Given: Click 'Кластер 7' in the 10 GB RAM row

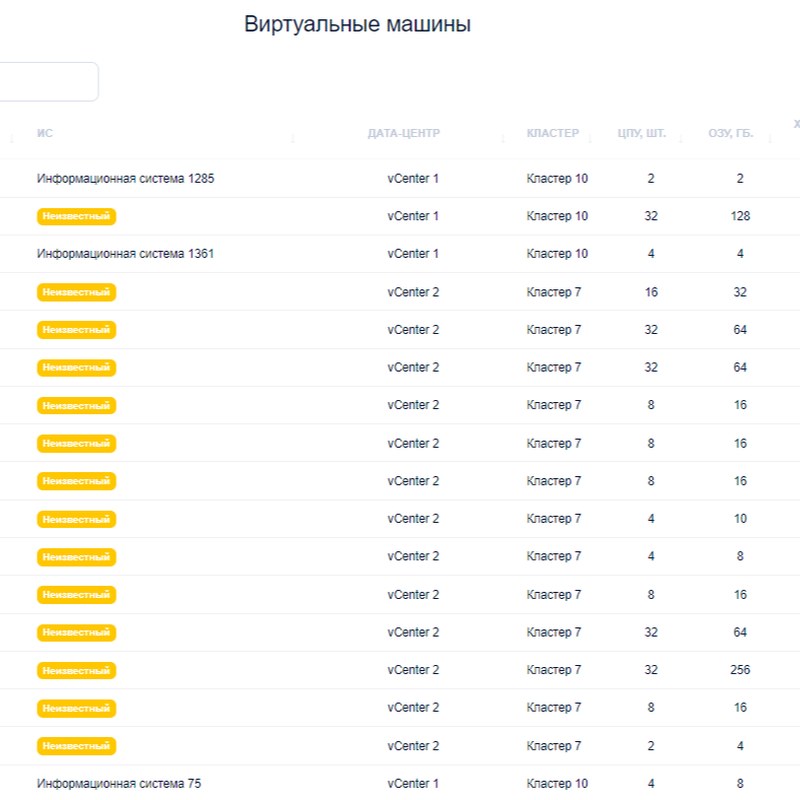Looking at the screenshot, I should coord(554,518).
